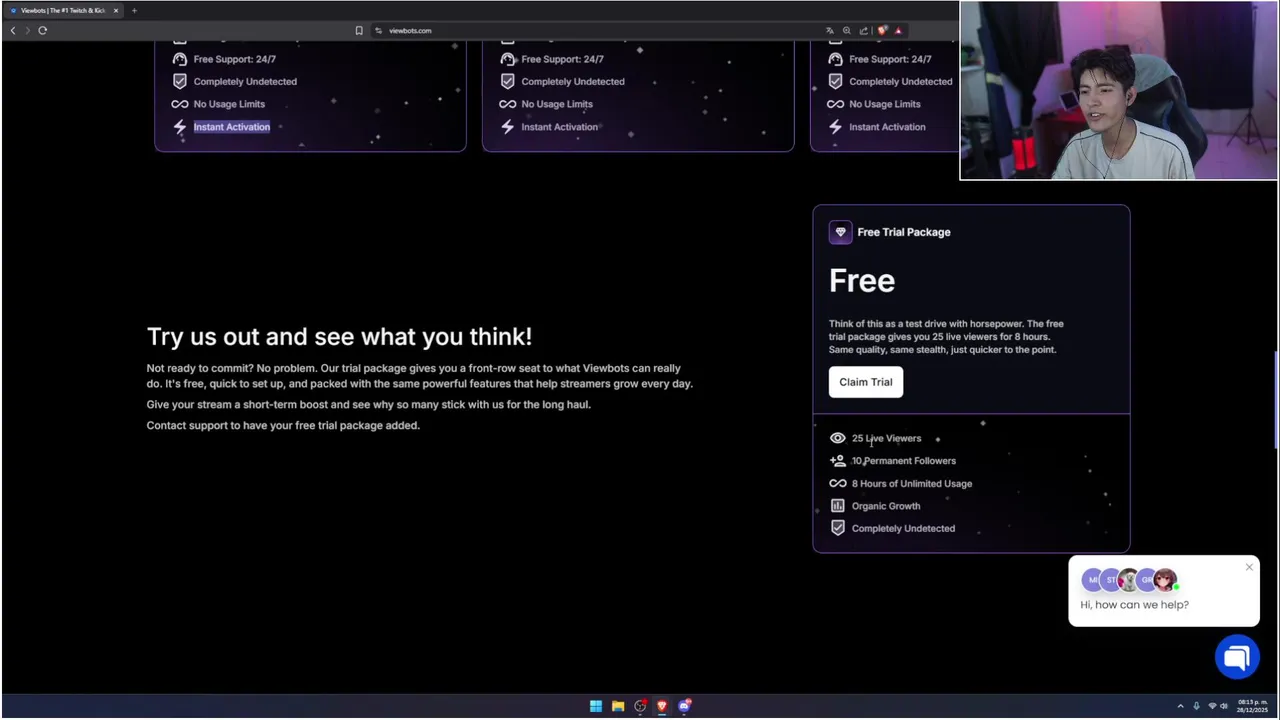
Task: Click 'Instant Activation' in the third card
Action: tap(887, 127)
